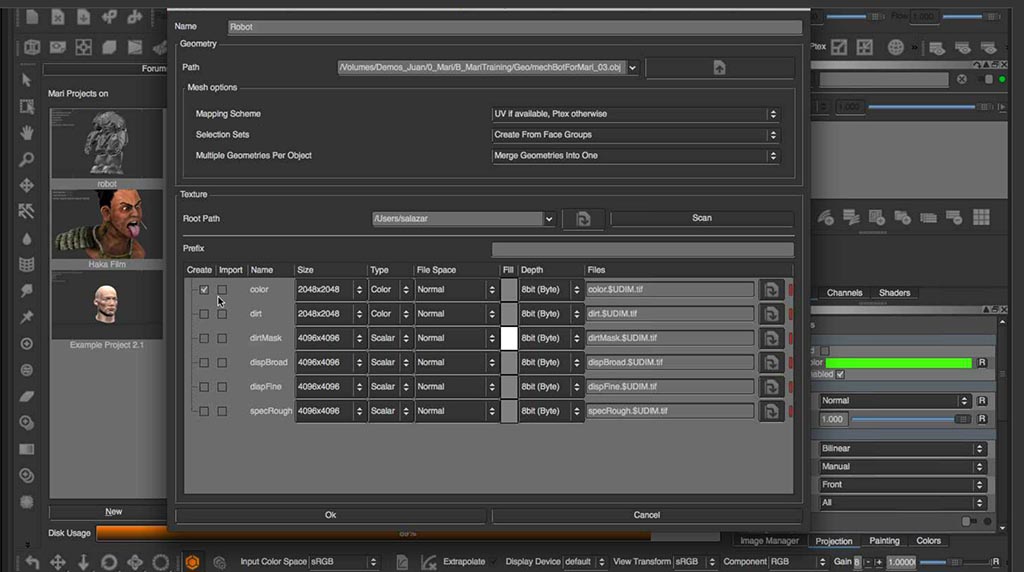Screen dimensions: 1024x572
Task: Select the Move cross-arrows tool
Action: (26, 185)
